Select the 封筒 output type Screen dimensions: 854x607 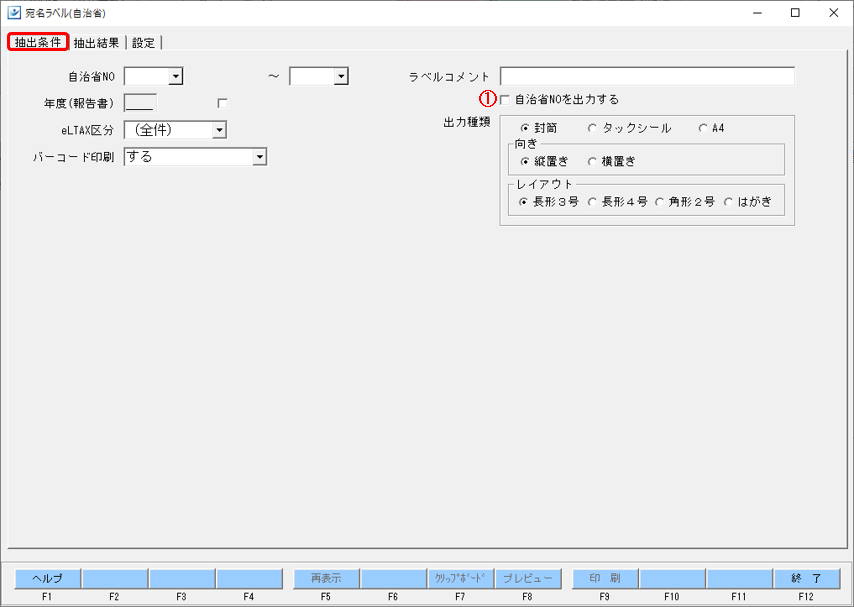(524, 128)
